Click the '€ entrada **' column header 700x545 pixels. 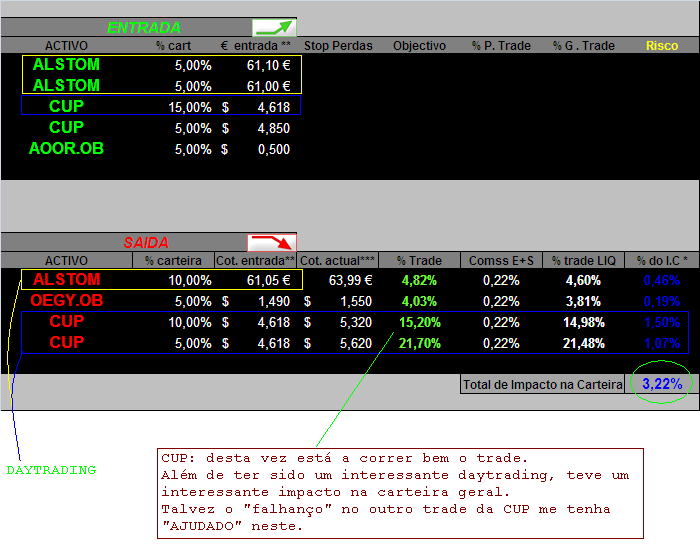(x=256, y=46)
